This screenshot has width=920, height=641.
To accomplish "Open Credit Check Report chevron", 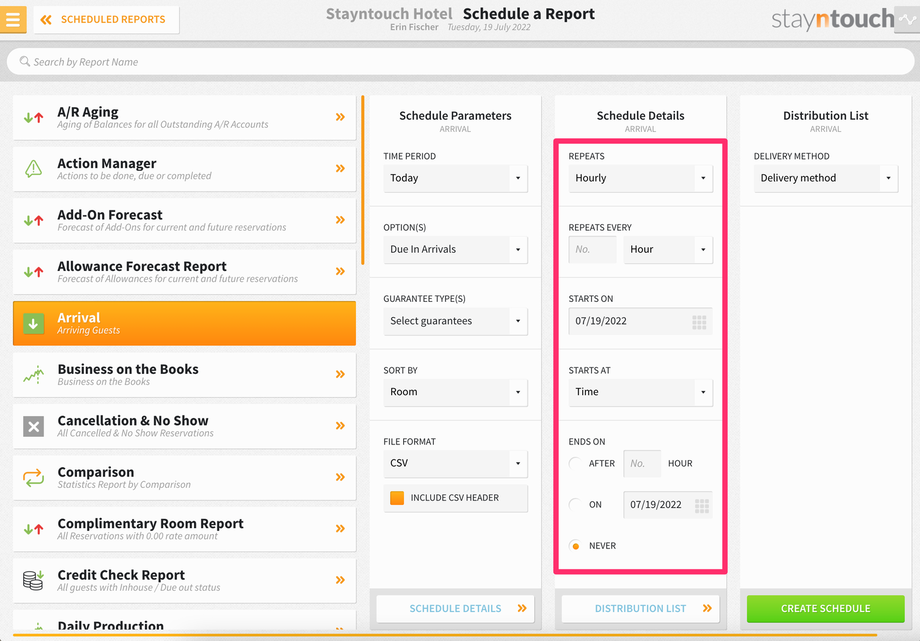I will tap(340, 580).
